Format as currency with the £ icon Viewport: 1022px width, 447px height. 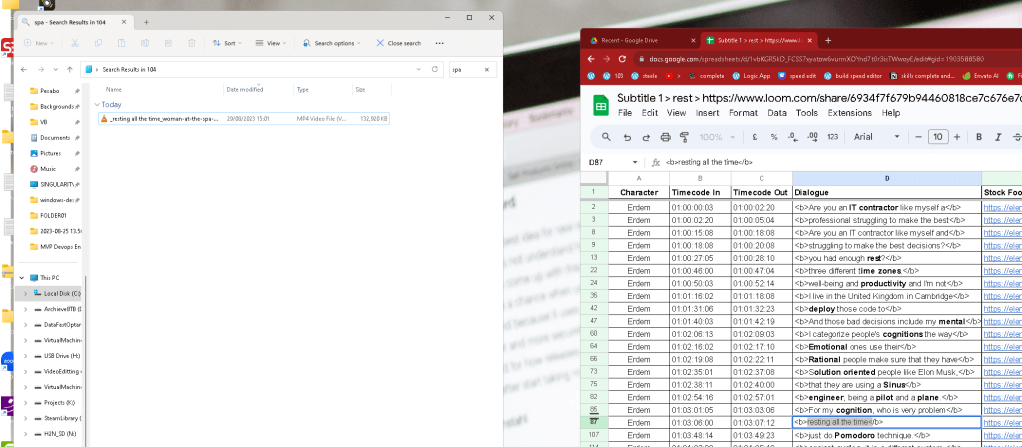click(754, 137)
